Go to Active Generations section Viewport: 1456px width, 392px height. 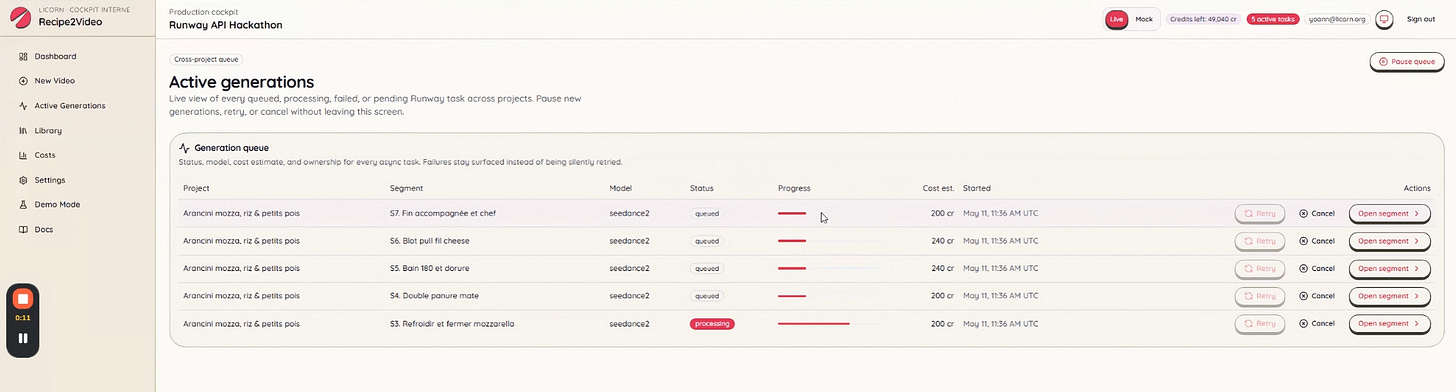click(x=69, y=106)
